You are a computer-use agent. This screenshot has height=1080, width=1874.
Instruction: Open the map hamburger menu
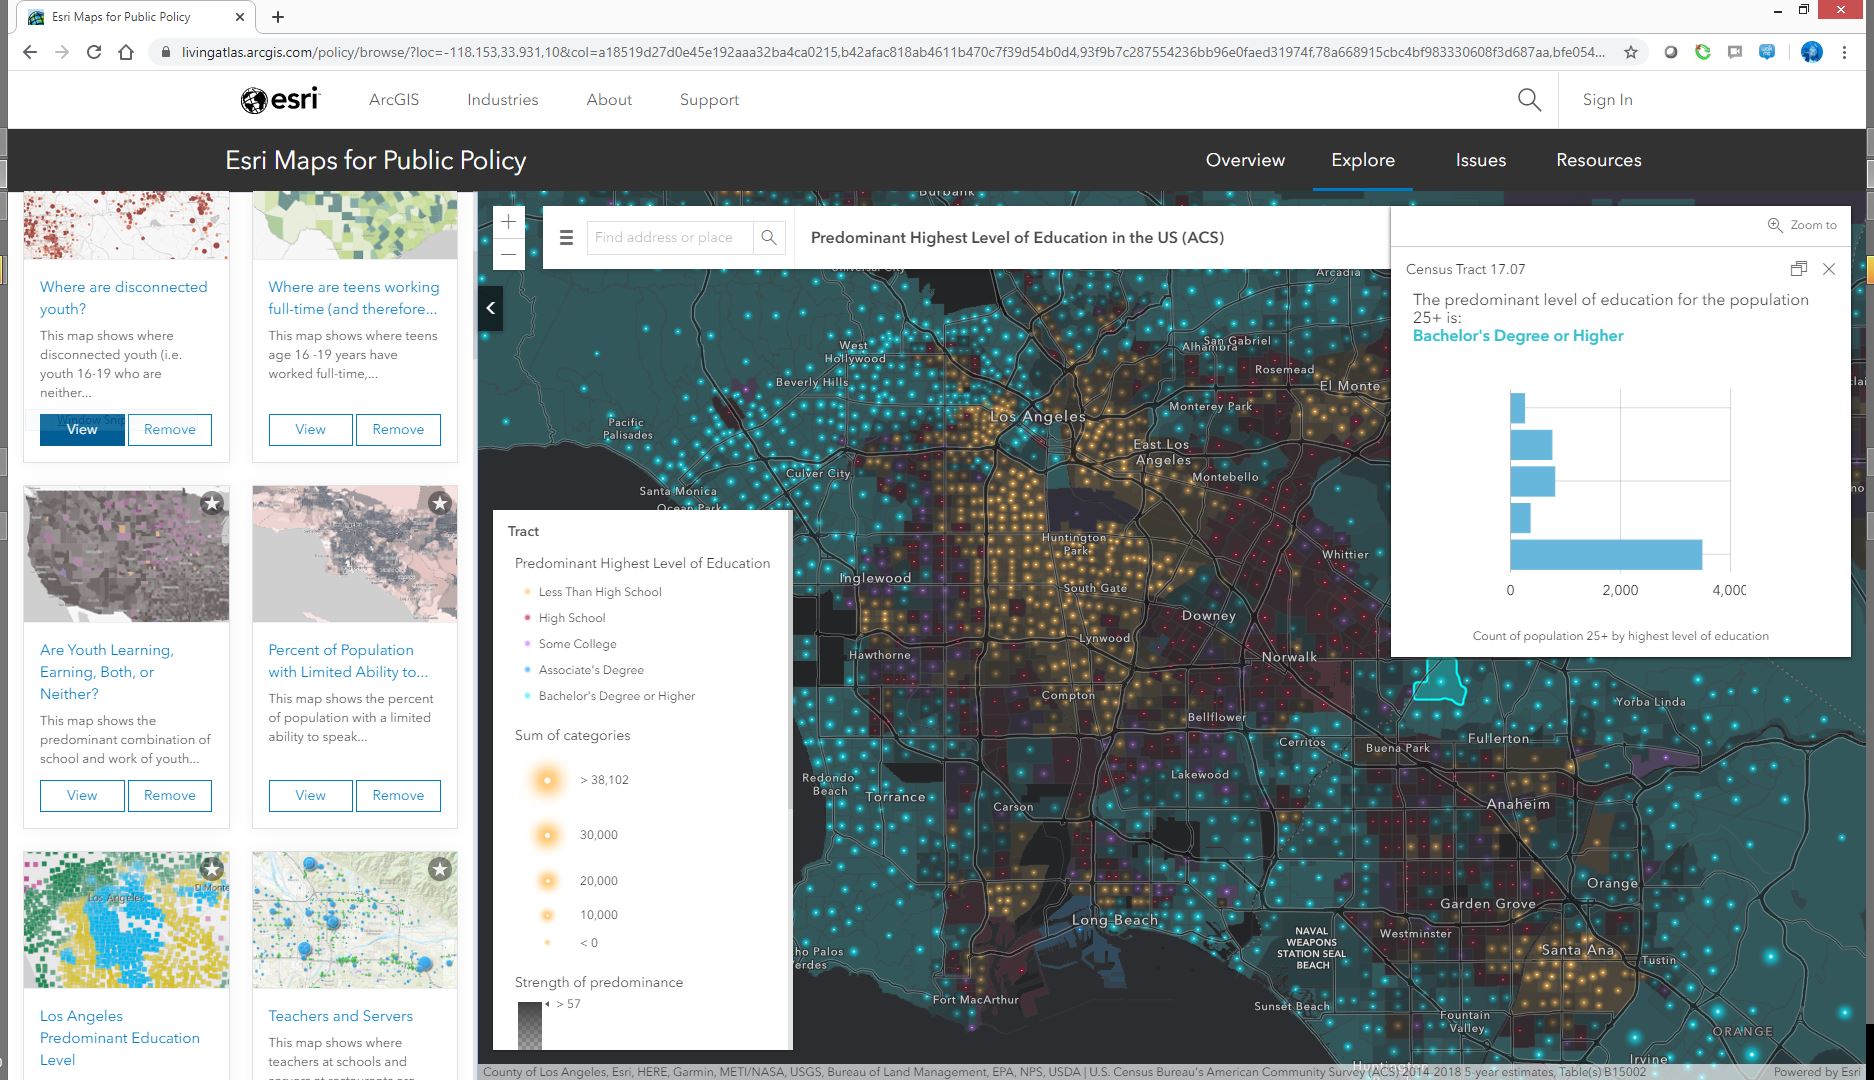click(x=566, y=237)
